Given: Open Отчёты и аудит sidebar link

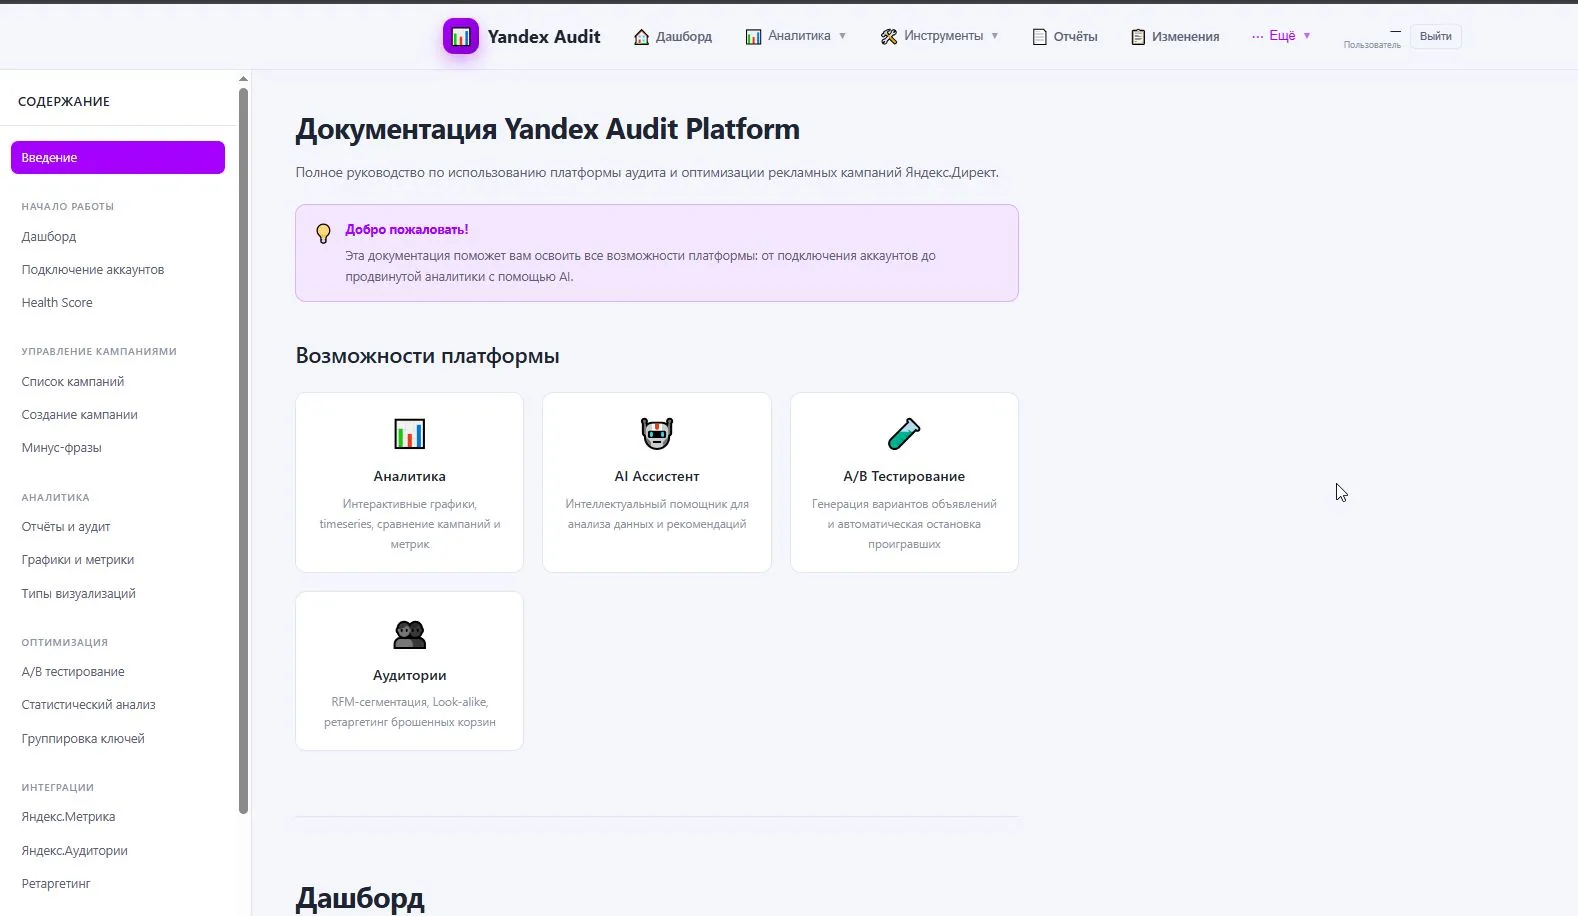Looking at the screenshot, I should tap(66, 527).
